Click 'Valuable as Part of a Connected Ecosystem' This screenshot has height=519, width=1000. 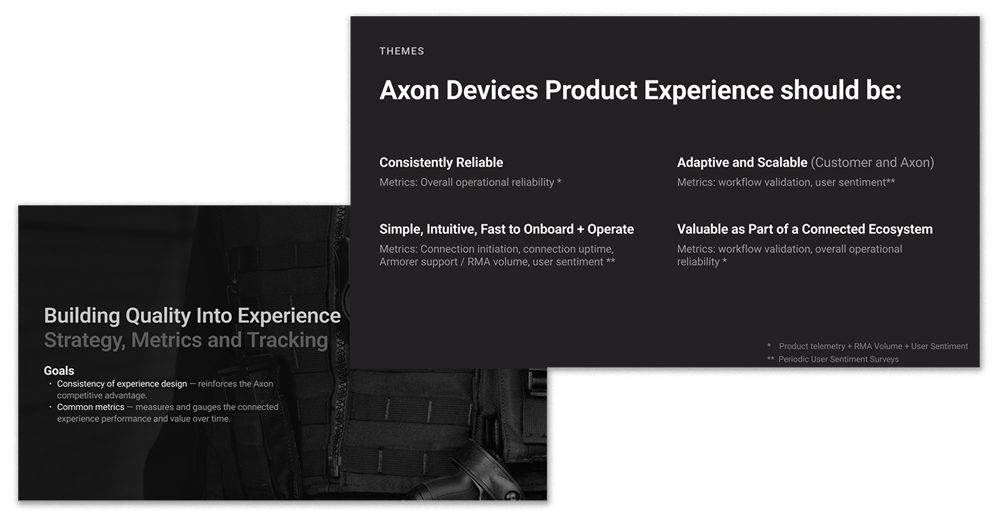point(804,230)
